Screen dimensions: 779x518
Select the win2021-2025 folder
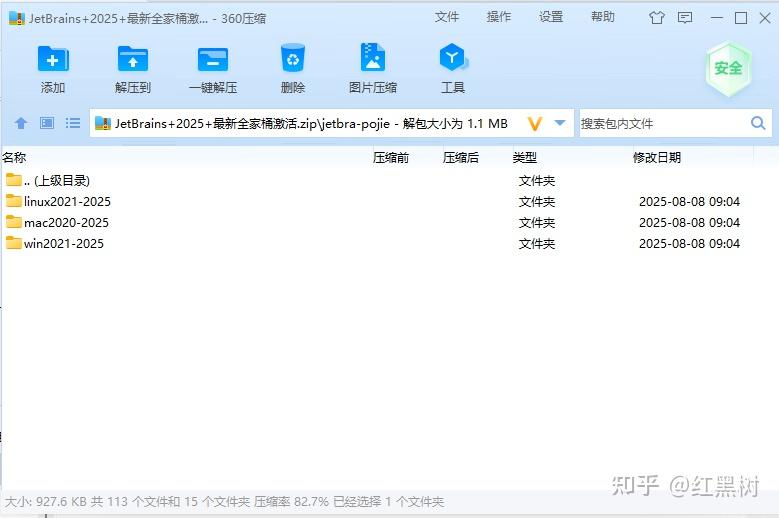point(378,243)
